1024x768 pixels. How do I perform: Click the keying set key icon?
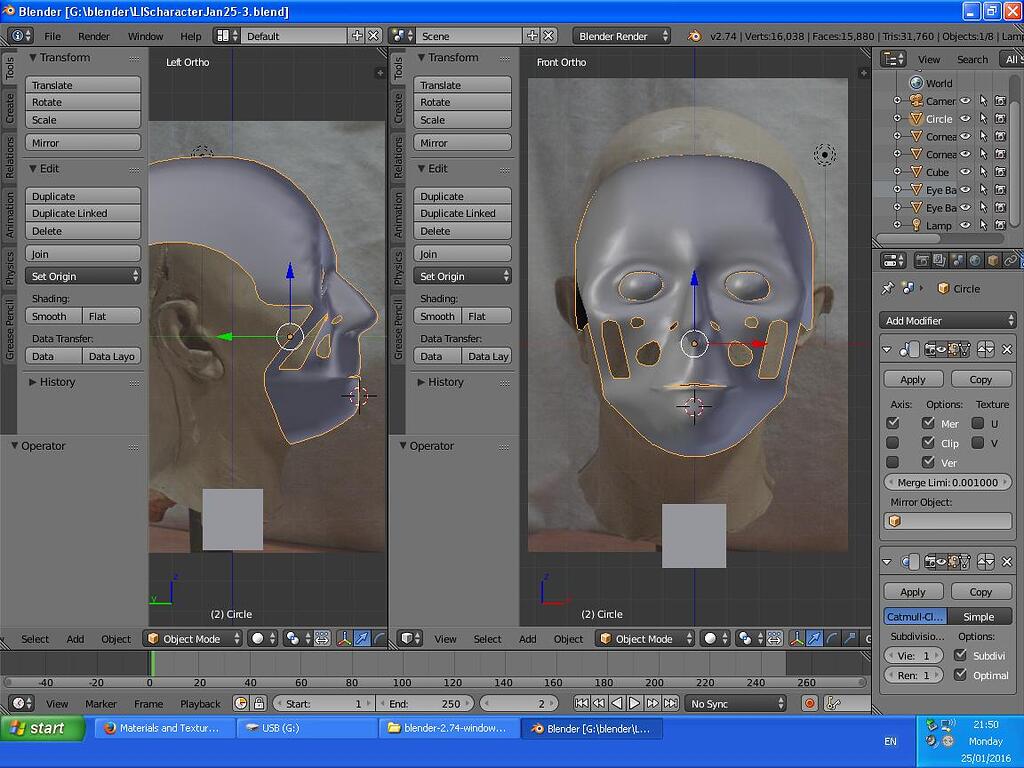tap(833, 703)
